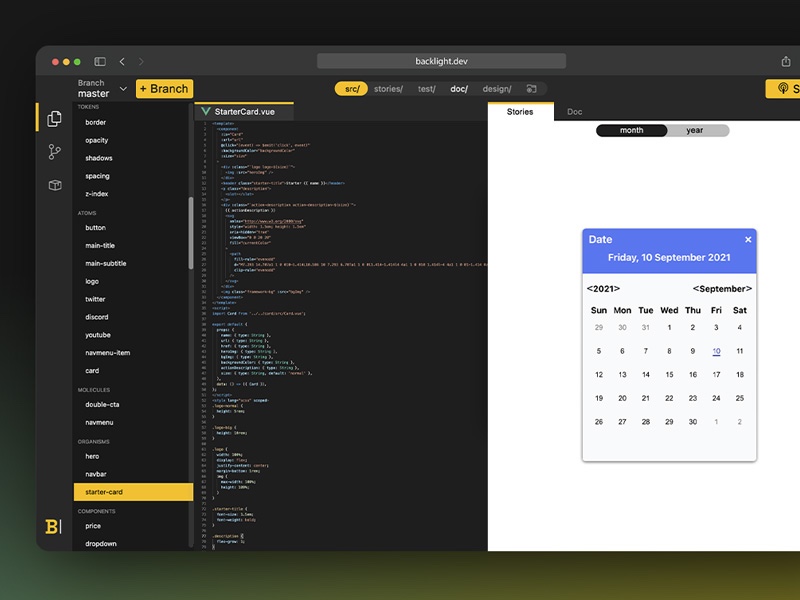Open the shadows token in sidebar
800x600 pixels.
(x=98, y=158)
